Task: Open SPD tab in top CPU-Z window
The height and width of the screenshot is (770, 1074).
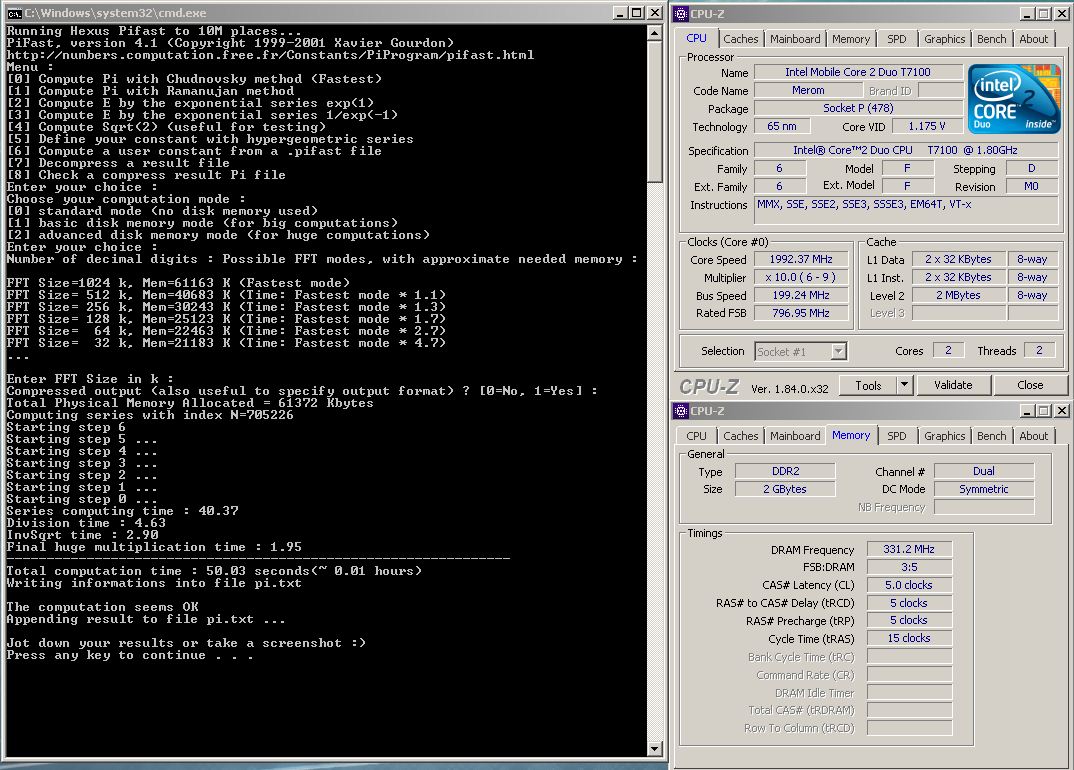Action: (x=897, y=39)
